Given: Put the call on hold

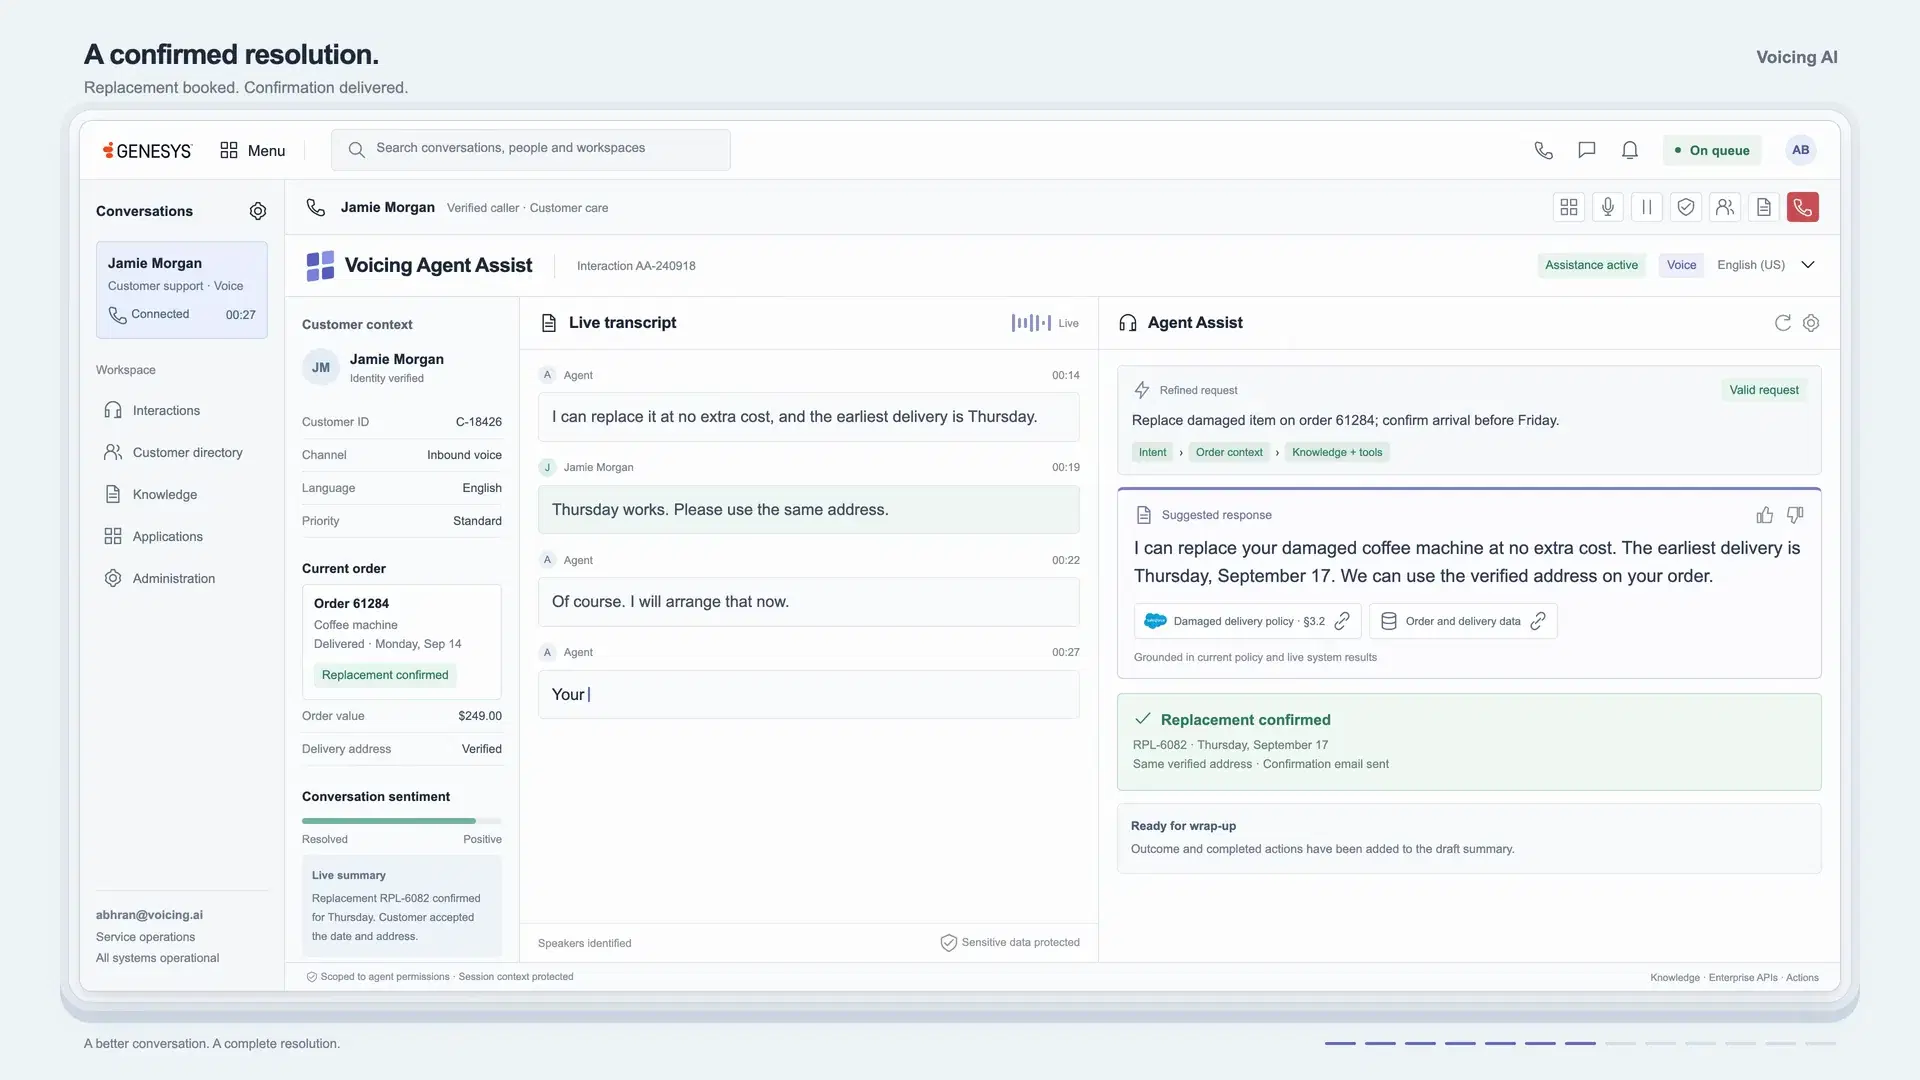Looking at the screenshot, I should pyautogui.click(x=1646, y=207).
